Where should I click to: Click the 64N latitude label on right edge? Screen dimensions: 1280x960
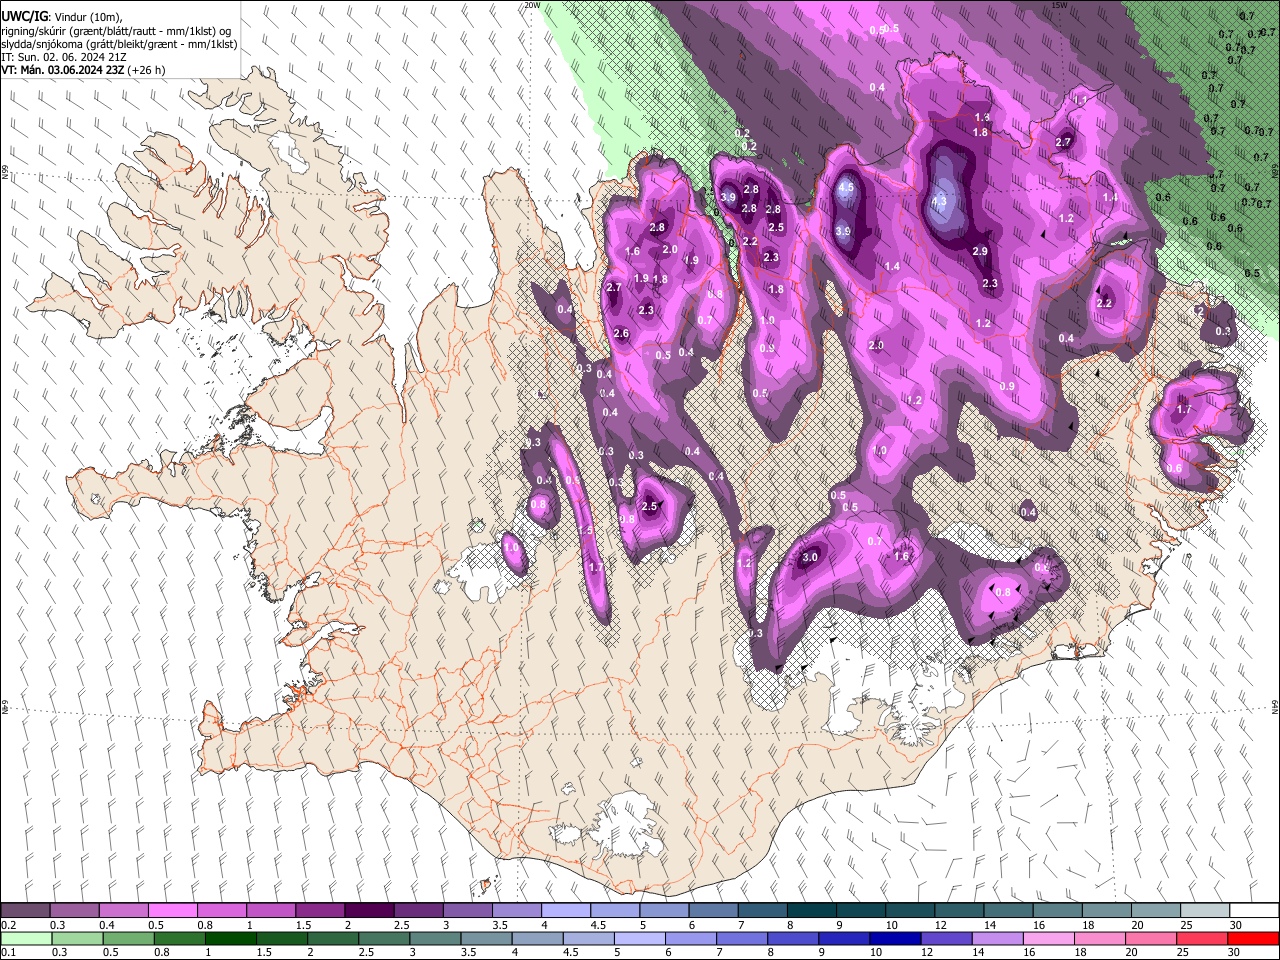[1275, 706]
